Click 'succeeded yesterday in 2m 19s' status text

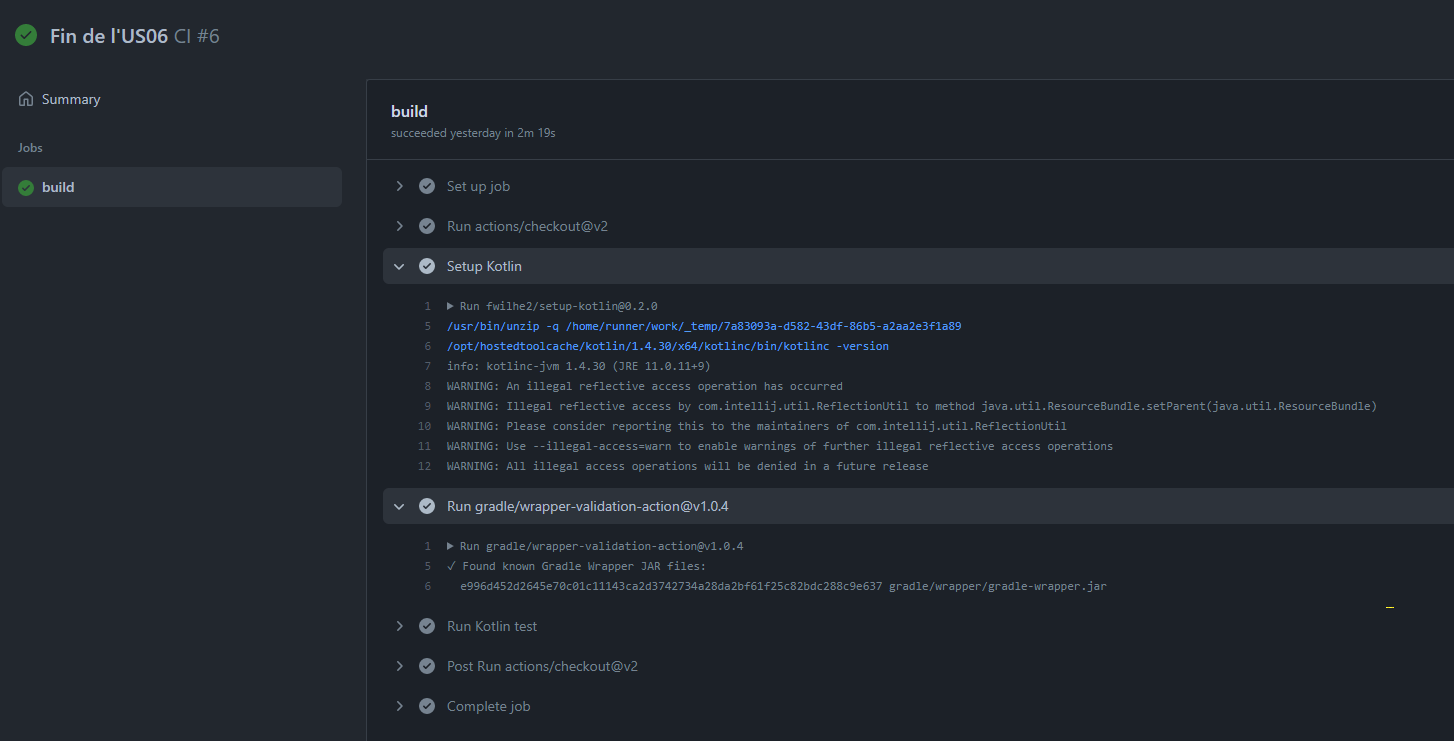coord(473,132)
